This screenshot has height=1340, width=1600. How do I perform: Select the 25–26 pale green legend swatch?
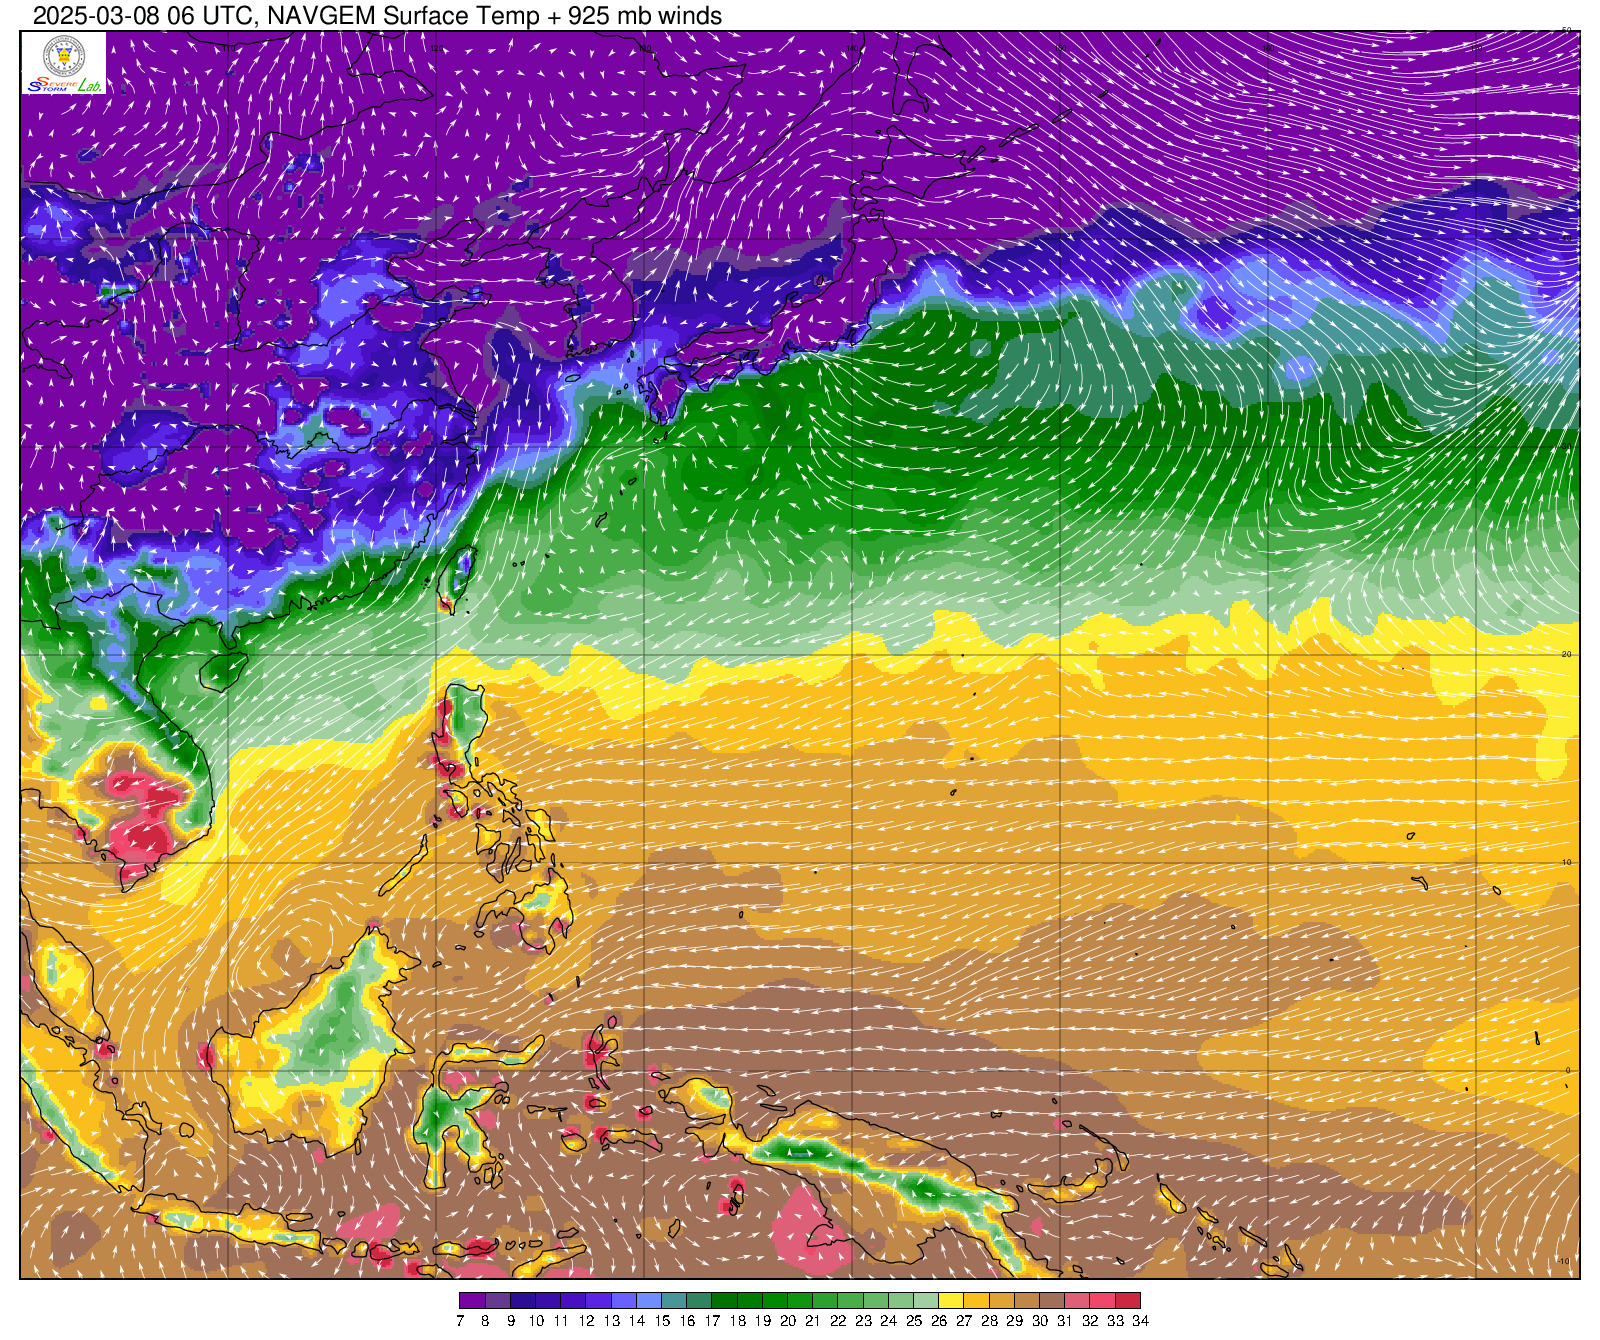926,1301
